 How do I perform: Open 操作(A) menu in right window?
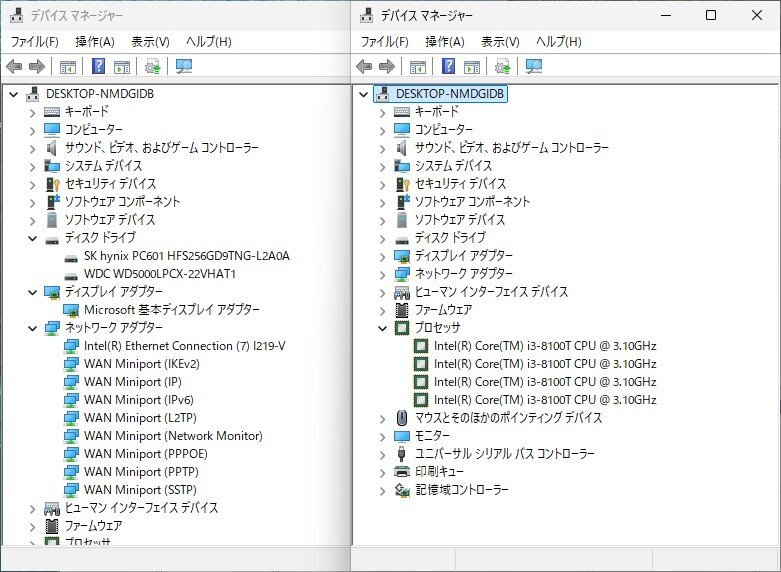445,41
